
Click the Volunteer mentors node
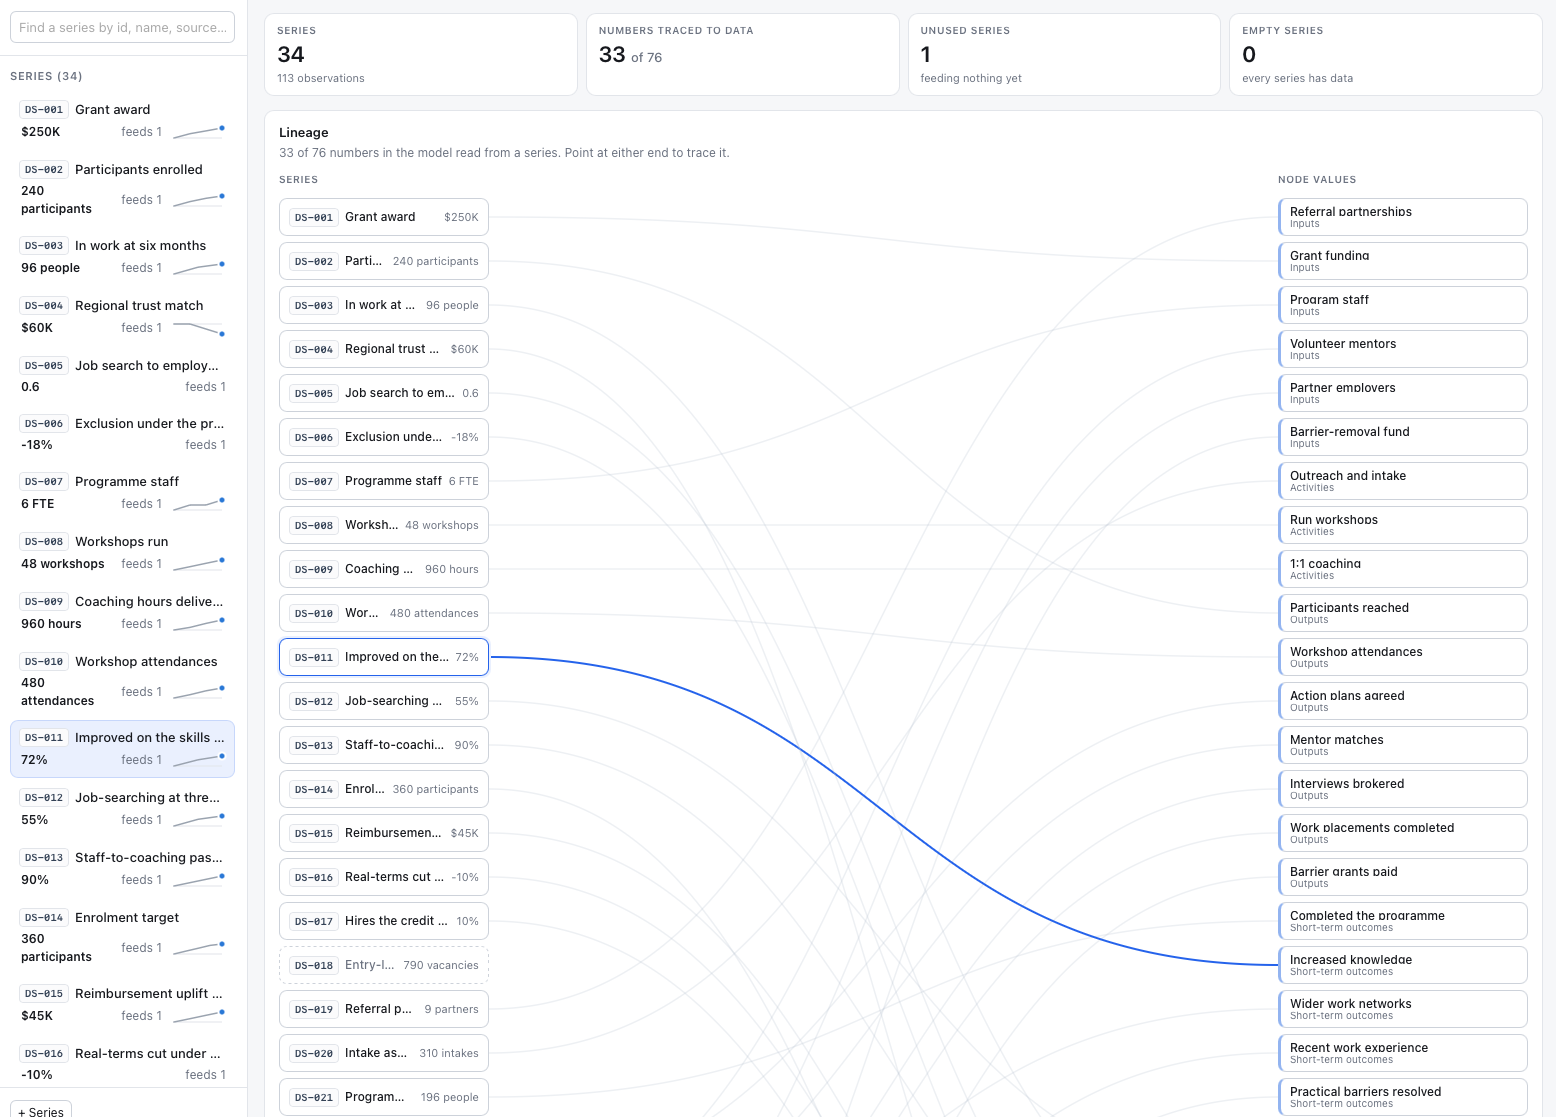pos(1403,349)
